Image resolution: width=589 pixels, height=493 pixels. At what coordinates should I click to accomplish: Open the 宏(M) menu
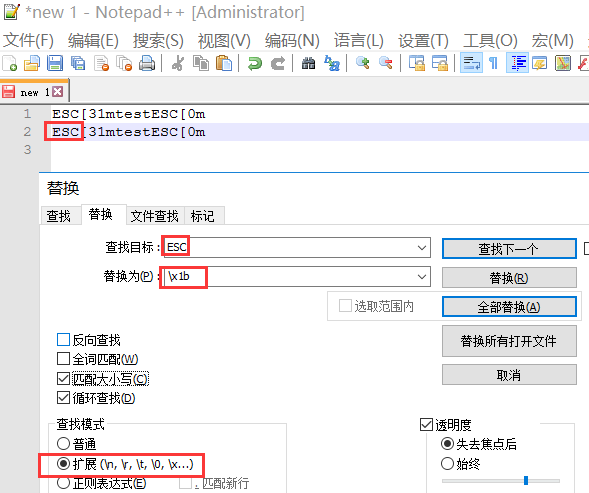coord(552,41)
